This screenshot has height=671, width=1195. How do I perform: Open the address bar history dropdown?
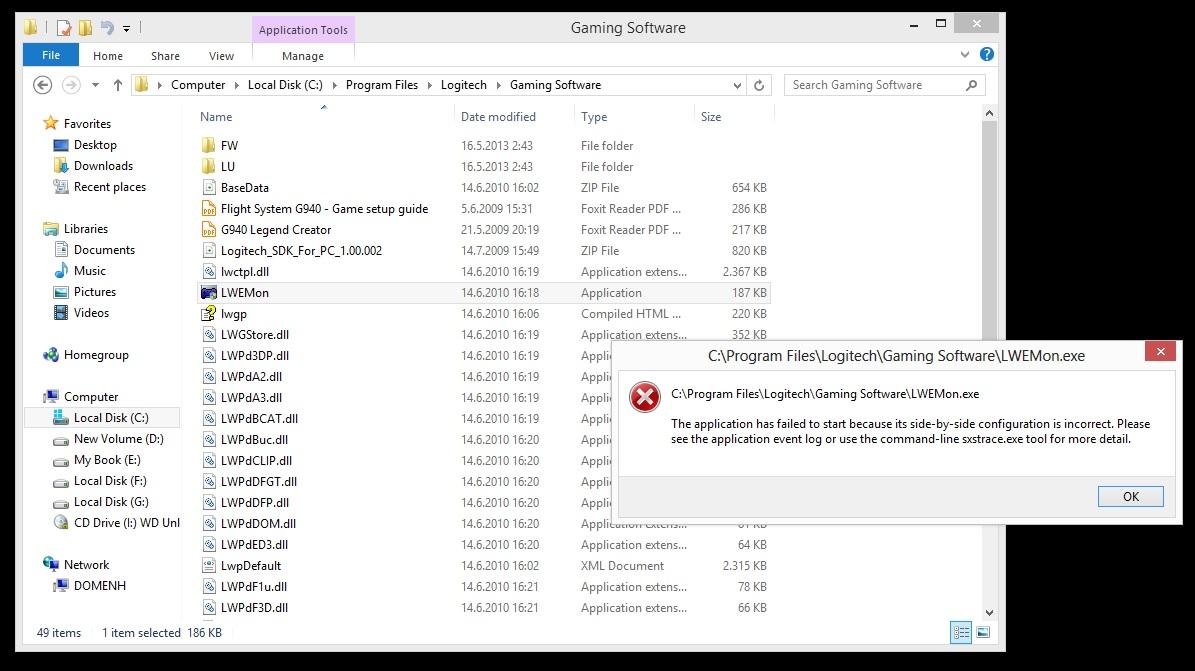[737, 85]
